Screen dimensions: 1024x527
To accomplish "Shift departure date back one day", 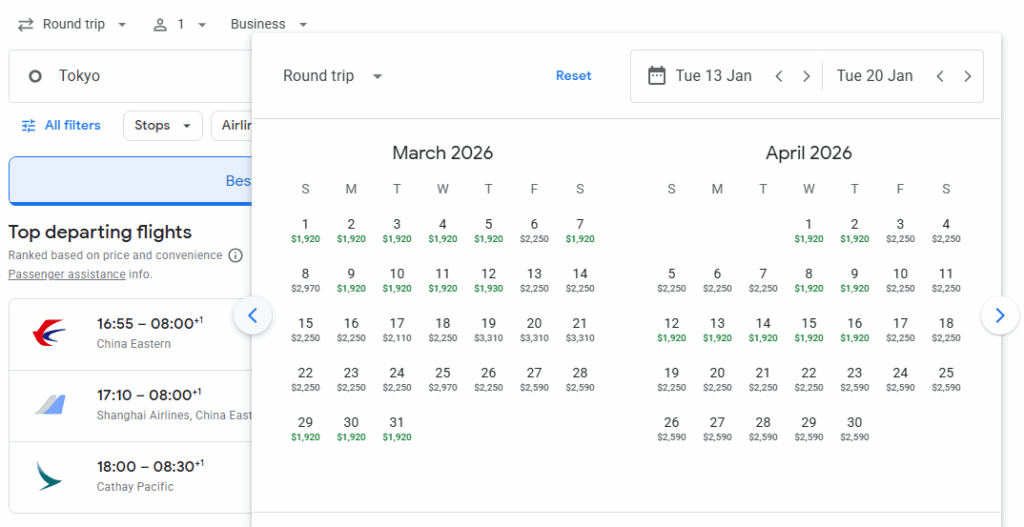I will click(x=779, y=76).
